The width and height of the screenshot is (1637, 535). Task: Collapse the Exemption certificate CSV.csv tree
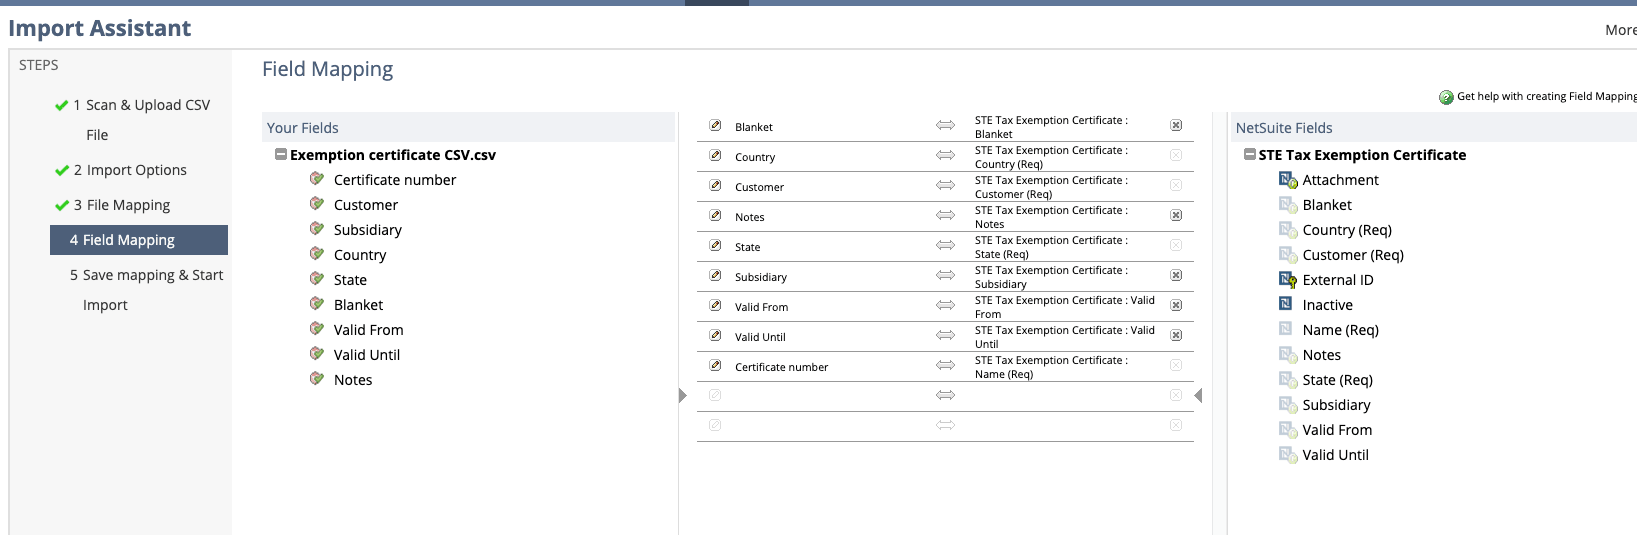(x=281, y=155)
